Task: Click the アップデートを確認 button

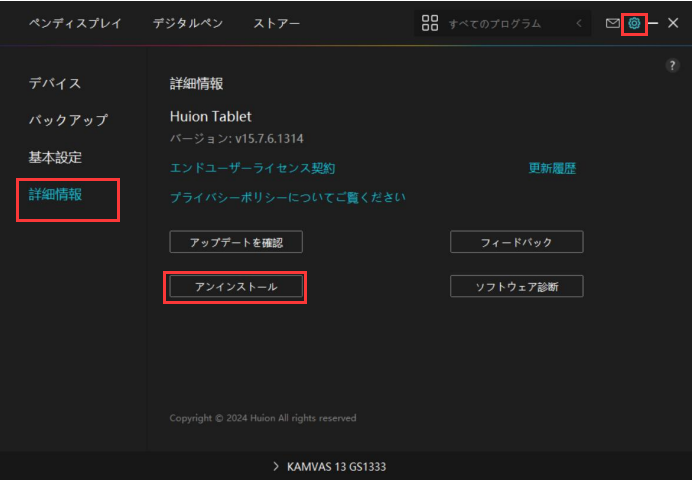Action: tap(236, 242)
